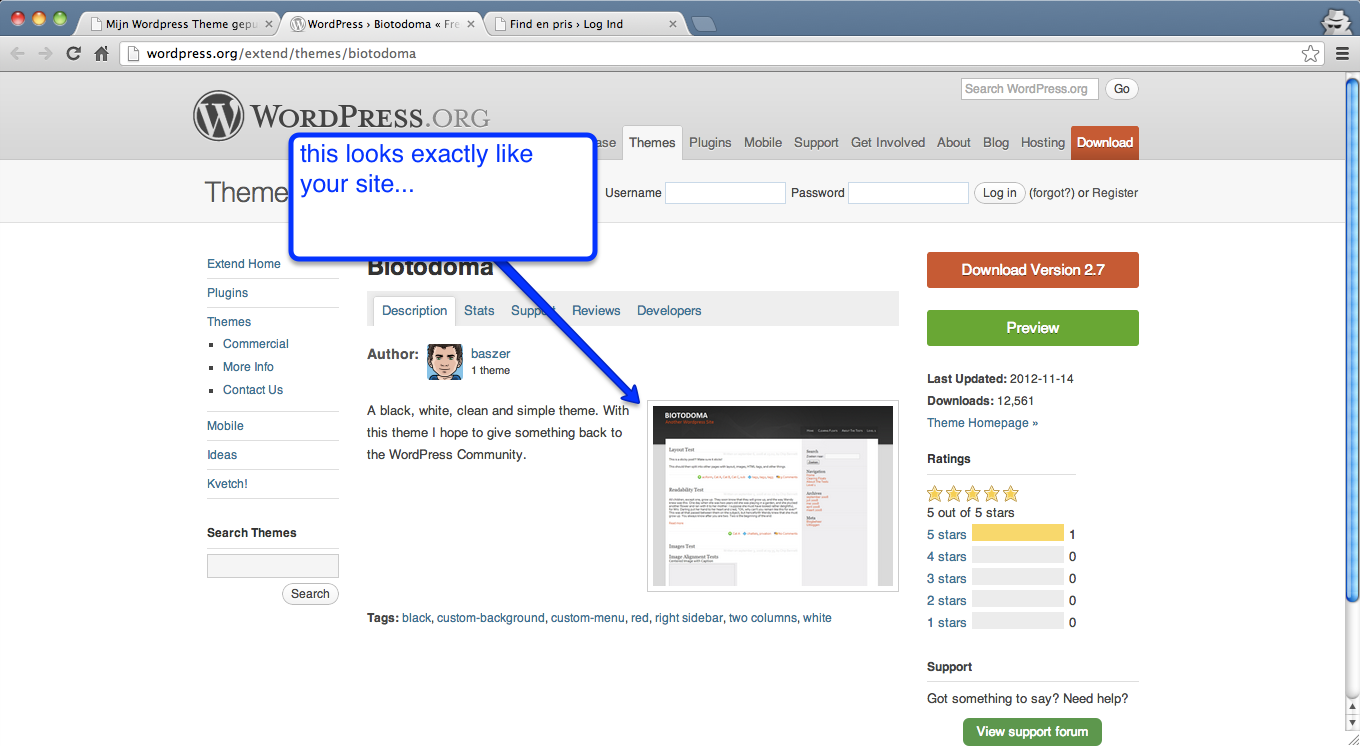
Task: Click the browser back arrow
Action: [x=17, y=54]
